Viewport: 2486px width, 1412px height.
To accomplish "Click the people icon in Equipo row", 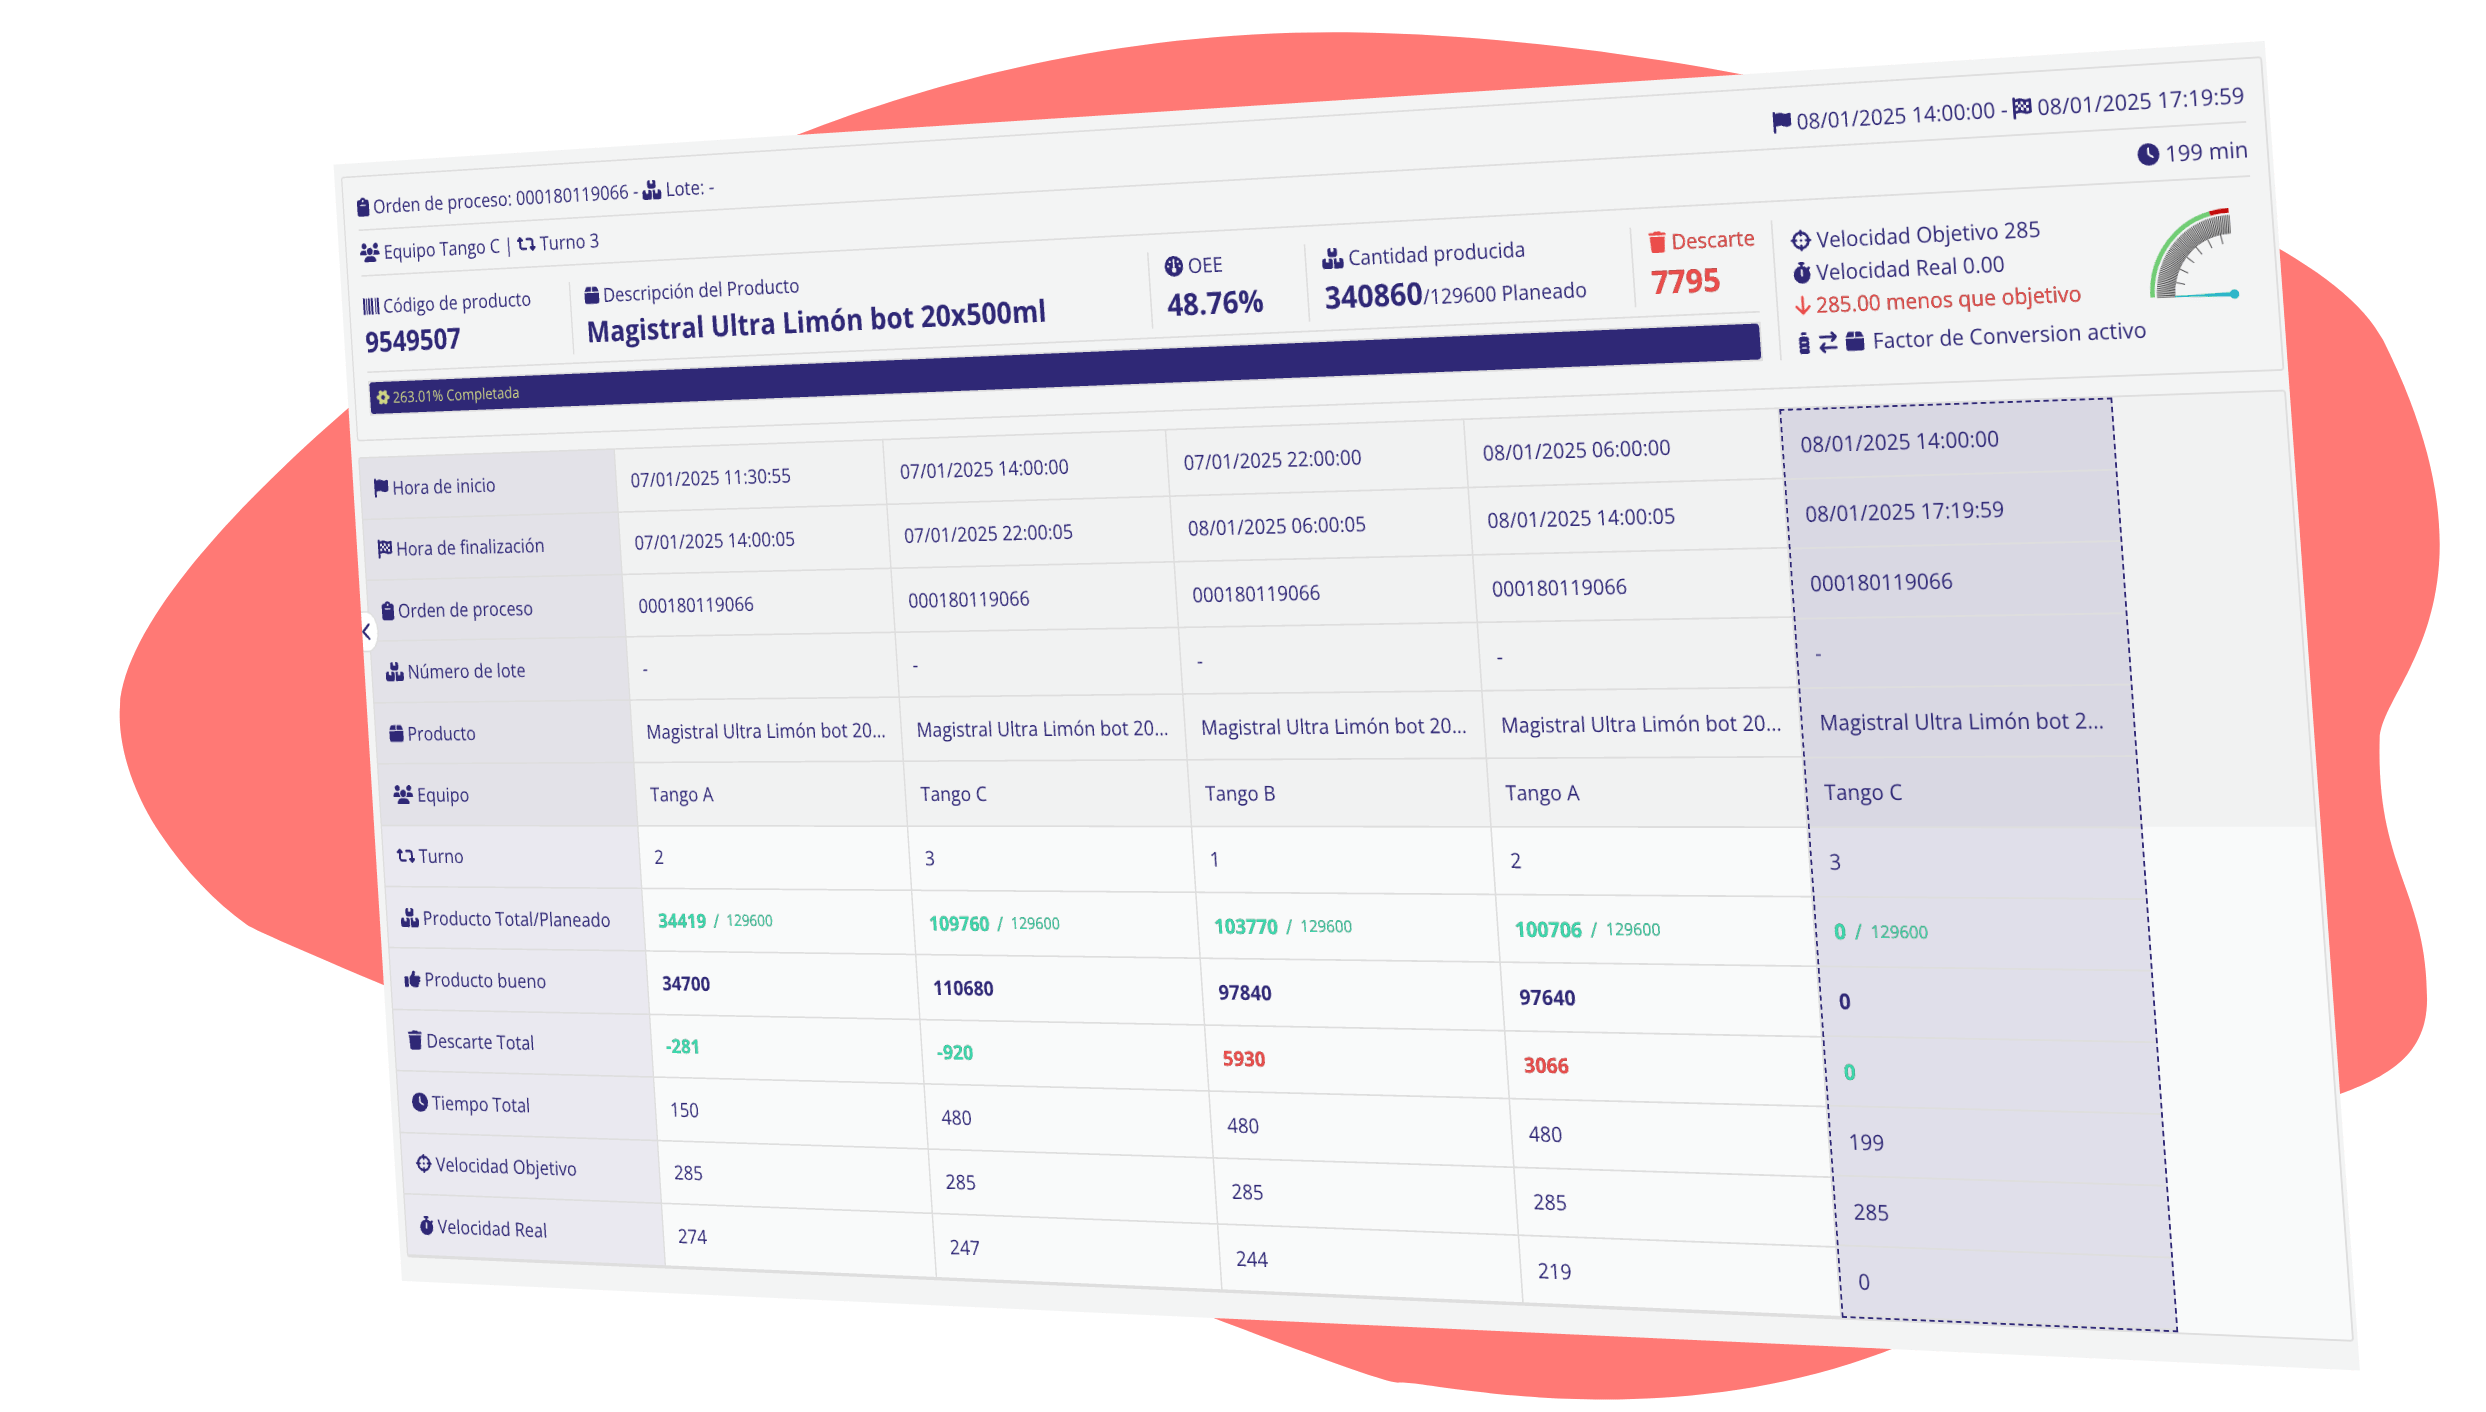I will point(403,795).
